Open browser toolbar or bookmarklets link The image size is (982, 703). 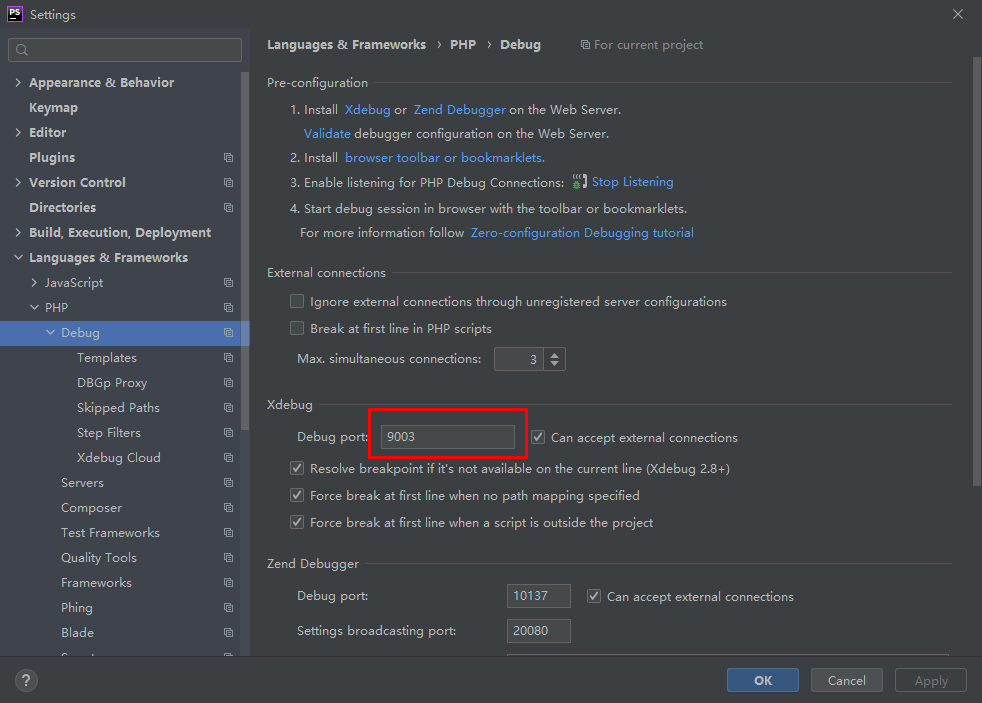(x=445, y=158)
